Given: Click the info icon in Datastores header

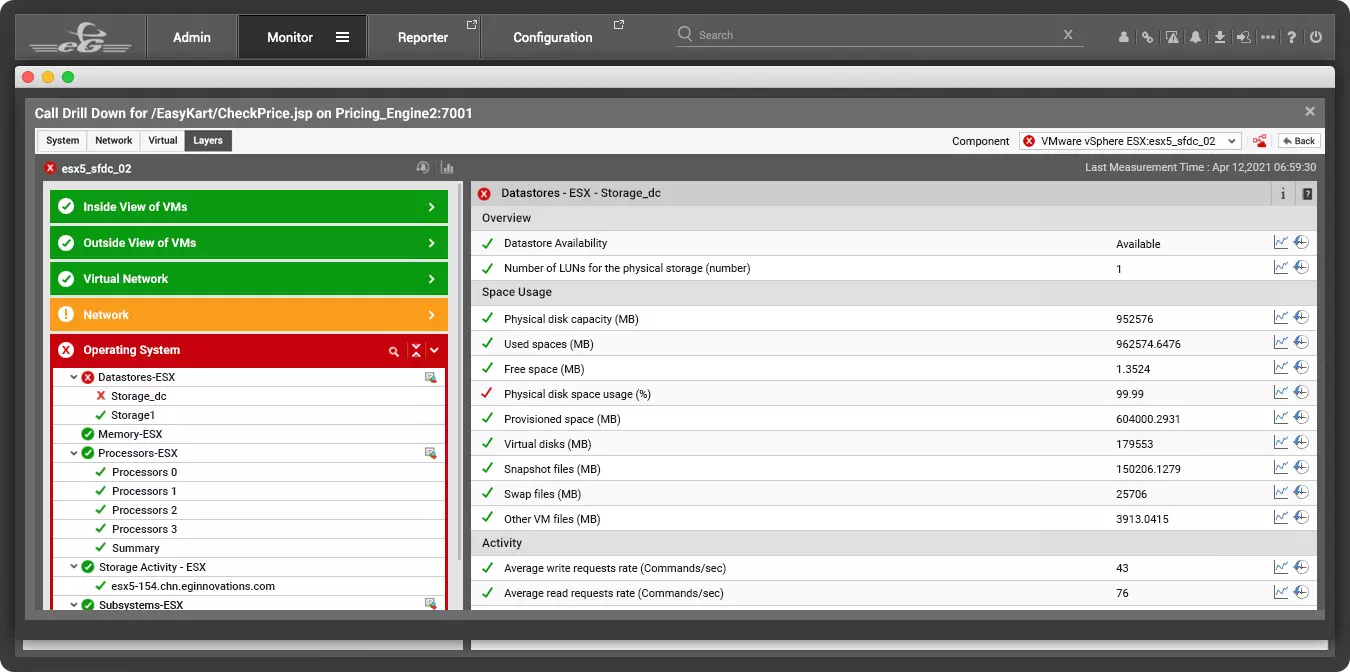Looking at the screenshot, I should [1283, 194].
